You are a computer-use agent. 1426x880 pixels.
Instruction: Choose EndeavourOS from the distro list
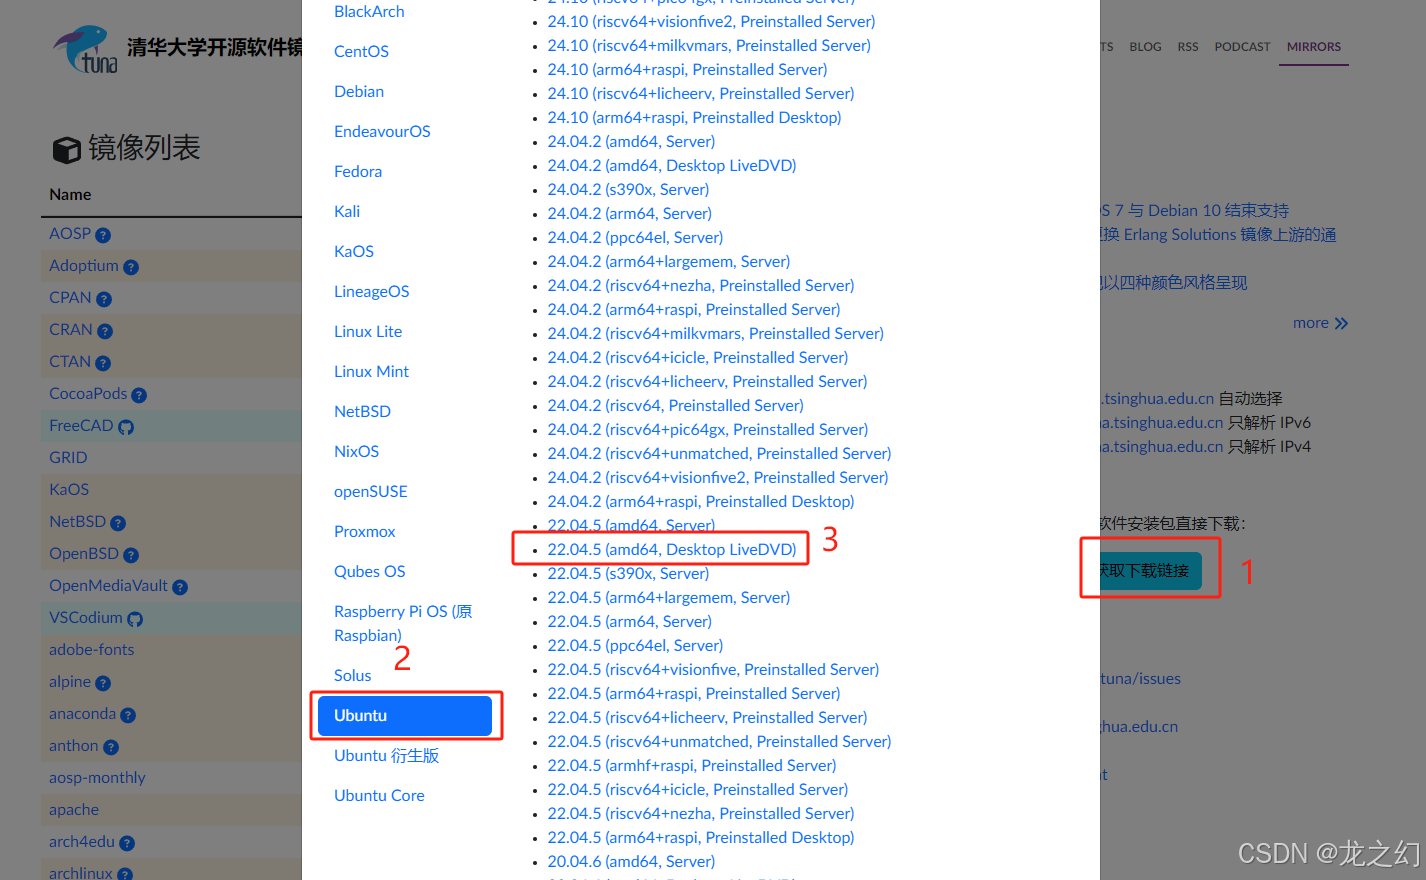pyautogui.click(x=382, y=131)
